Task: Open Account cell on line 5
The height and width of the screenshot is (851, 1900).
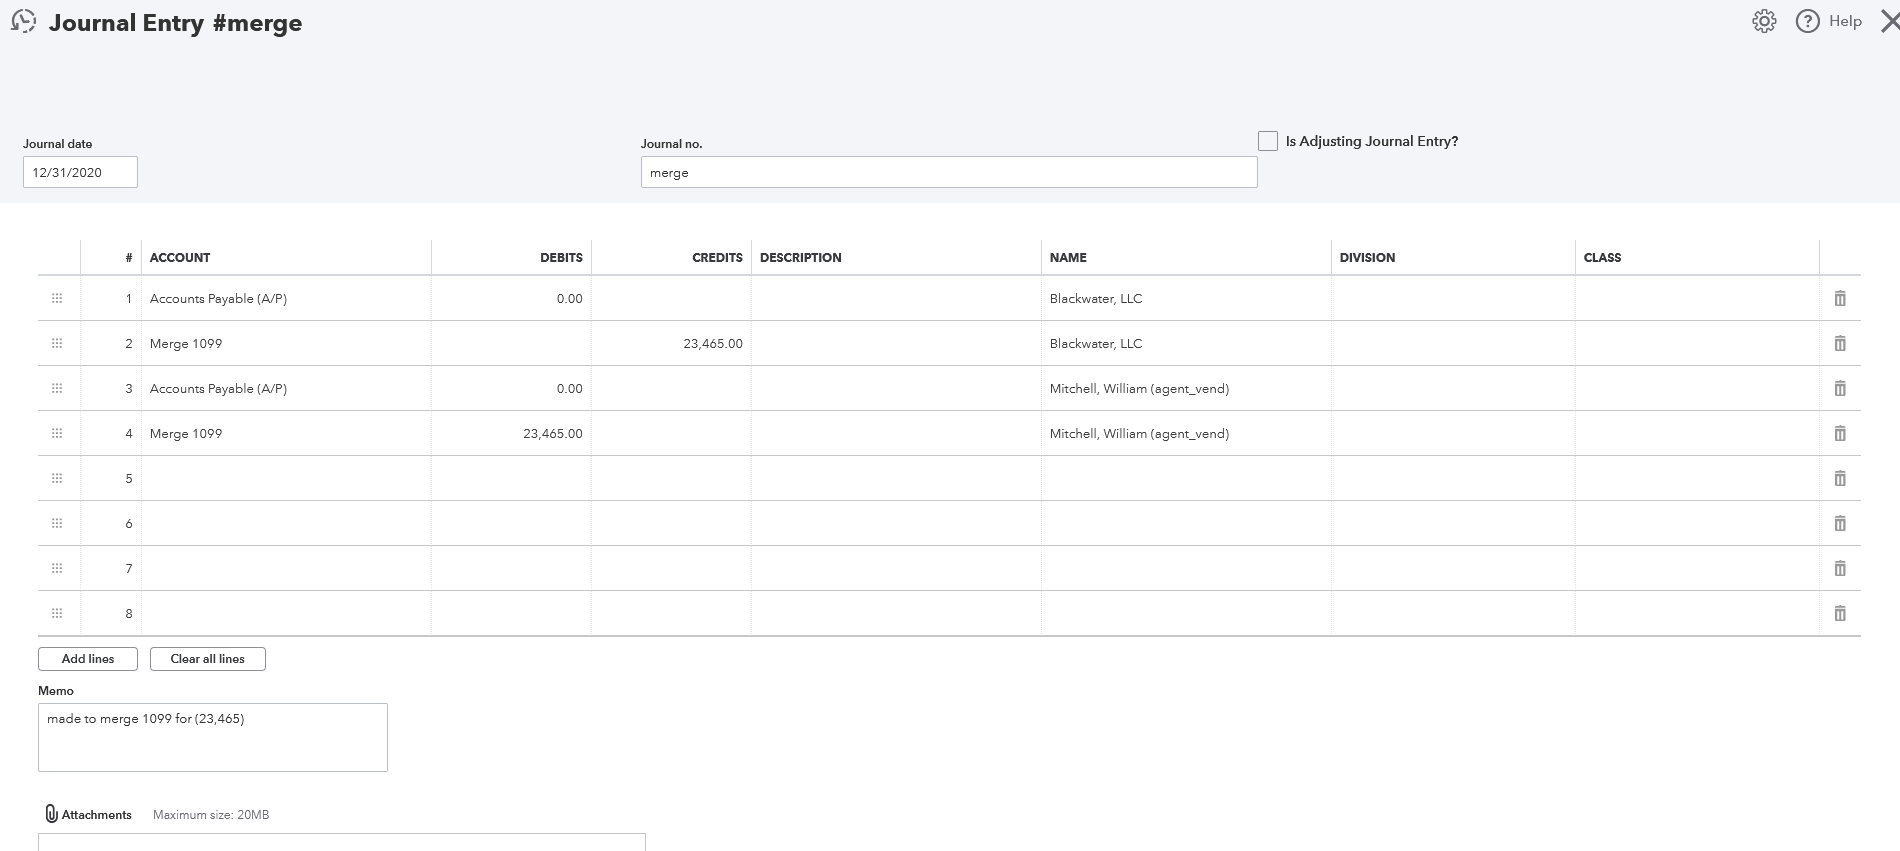Action: point(286,479)
